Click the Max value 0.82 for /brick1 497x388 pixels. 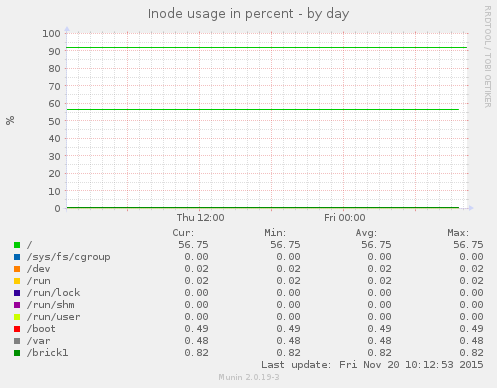pyautogui.click(x=471, y=353)
